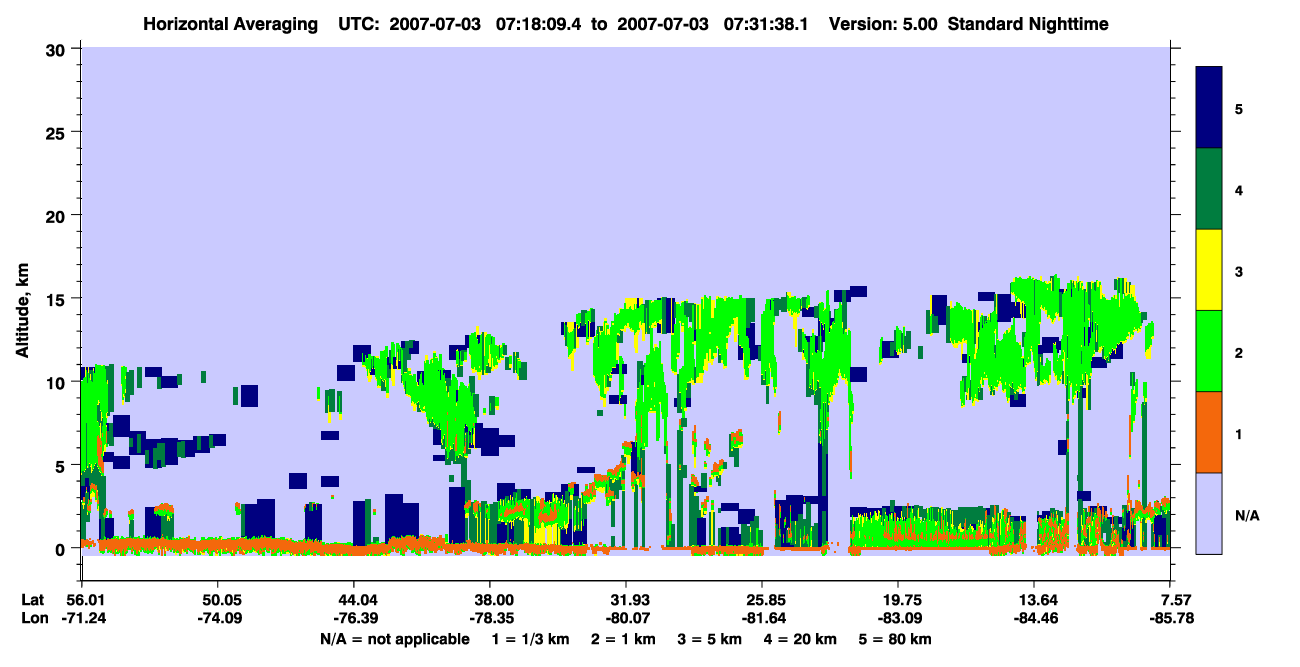
Task: Click longitude value -84.46
Action: [1034, 617]
